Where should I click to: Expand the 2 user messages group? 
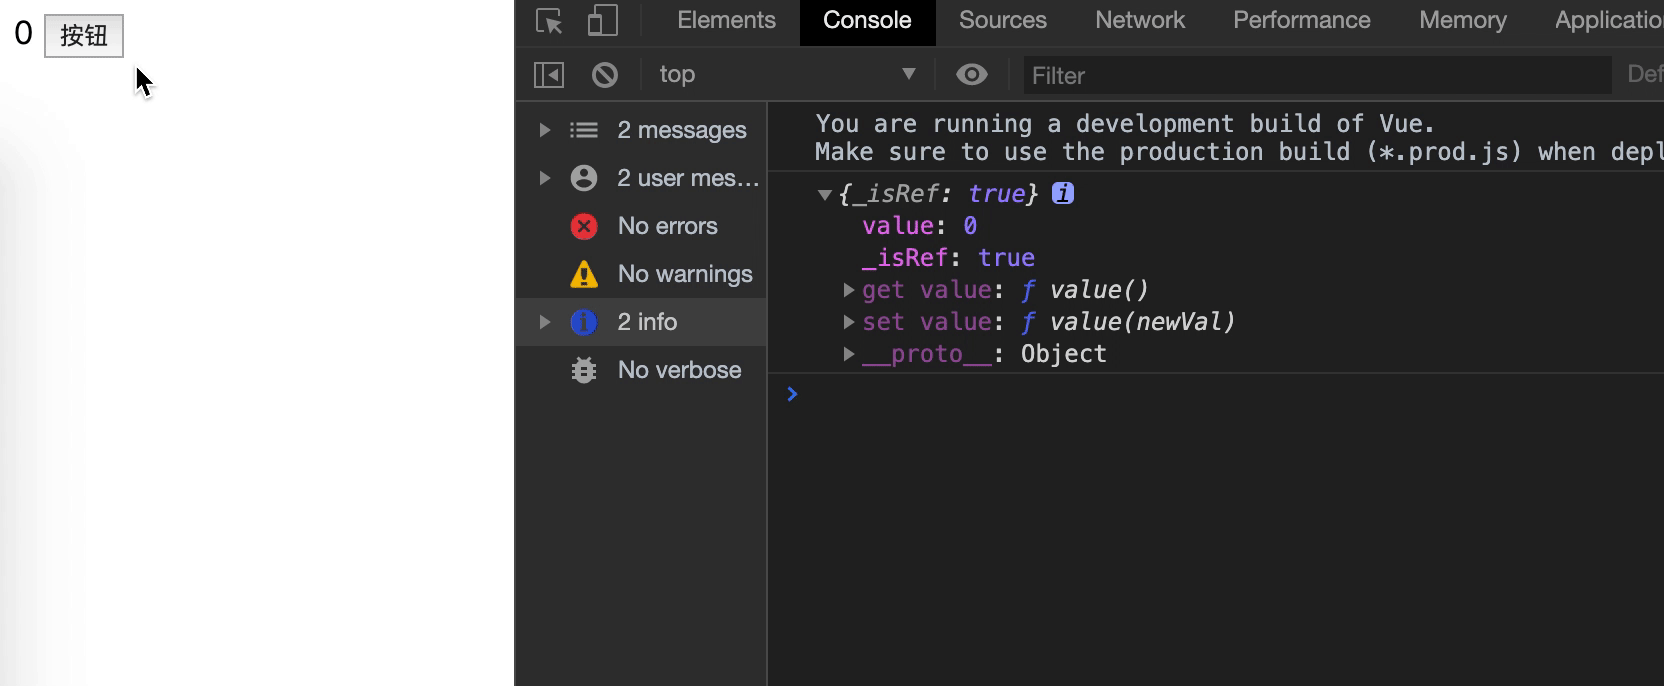(x=545, y=178)
